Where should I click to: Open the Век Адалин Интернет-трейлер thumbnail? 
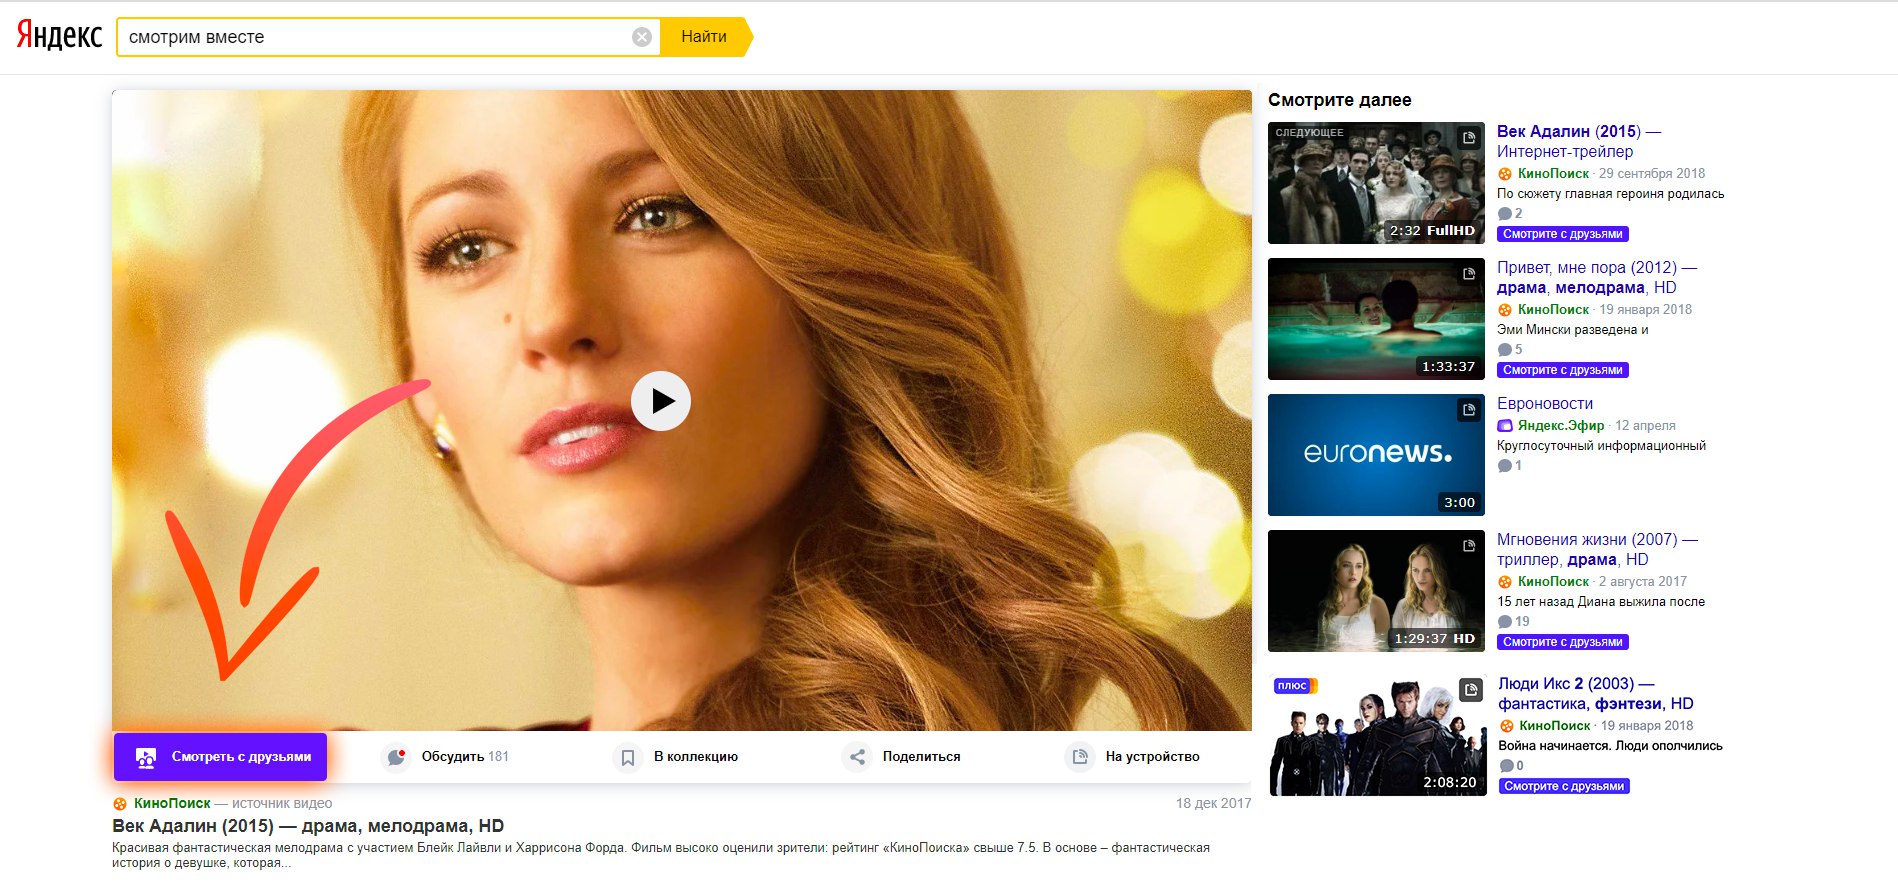[x=1376, y=183]
